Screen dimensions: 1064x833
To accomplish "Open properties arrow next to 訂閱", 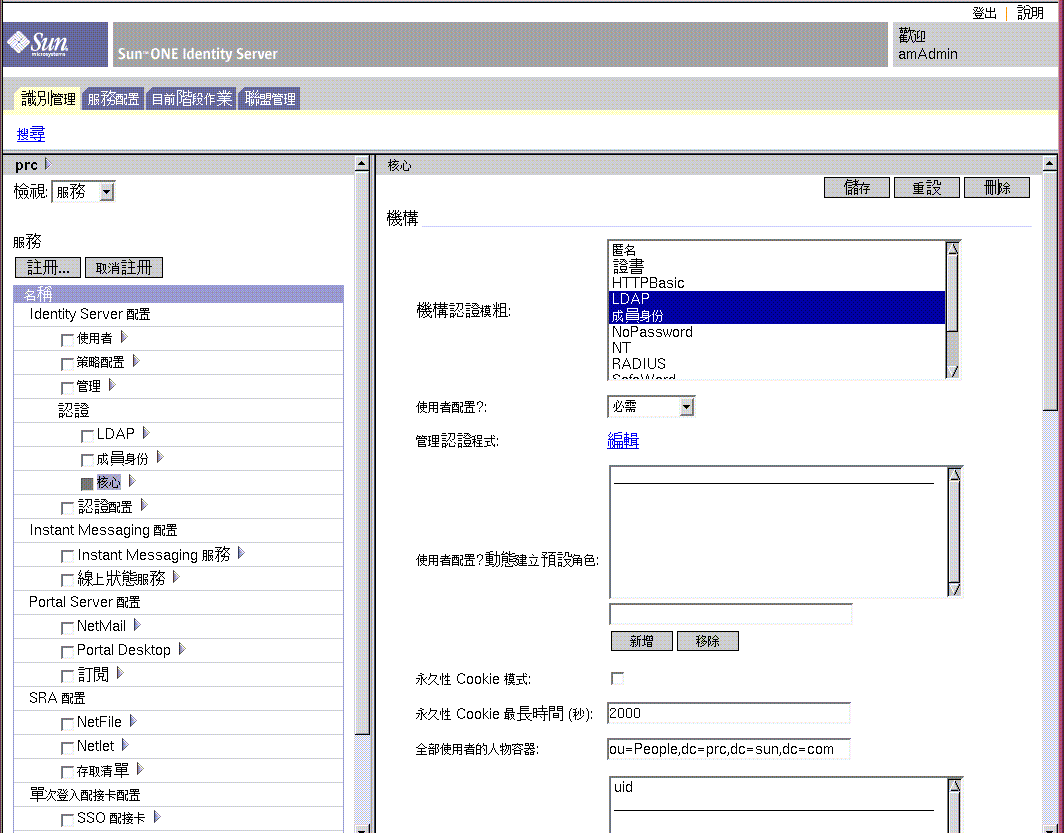I will [120, 673].
